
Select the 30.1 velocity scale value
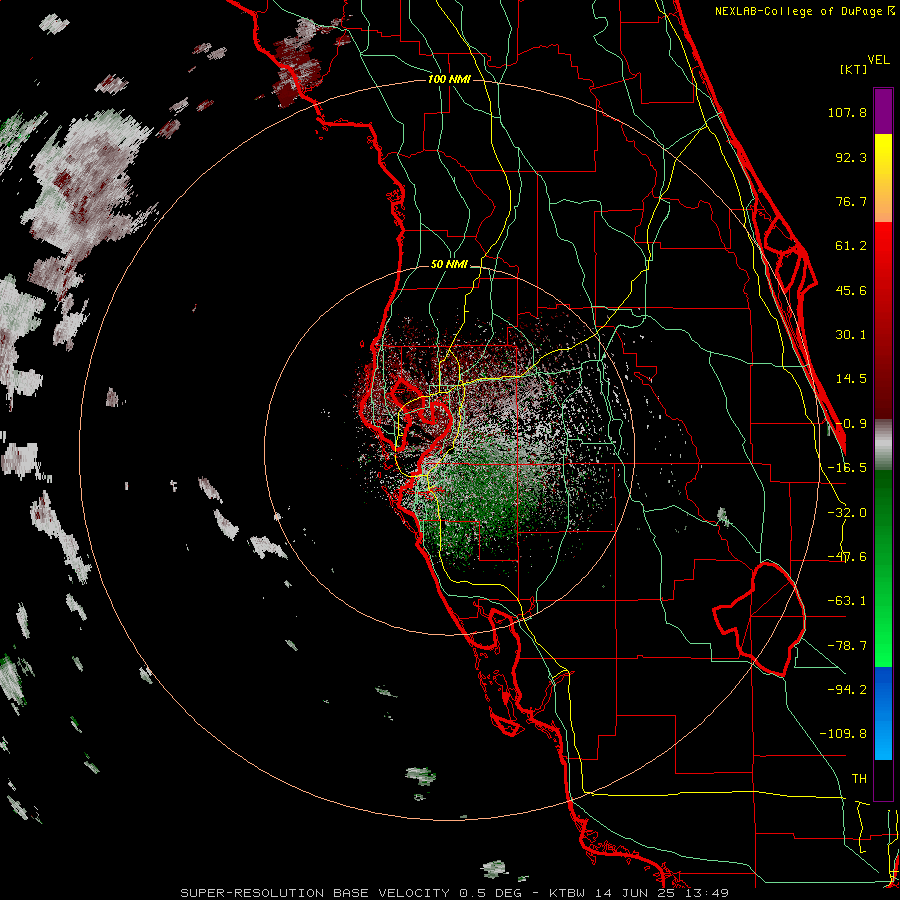pyautogui.click(x=851, y=335)
